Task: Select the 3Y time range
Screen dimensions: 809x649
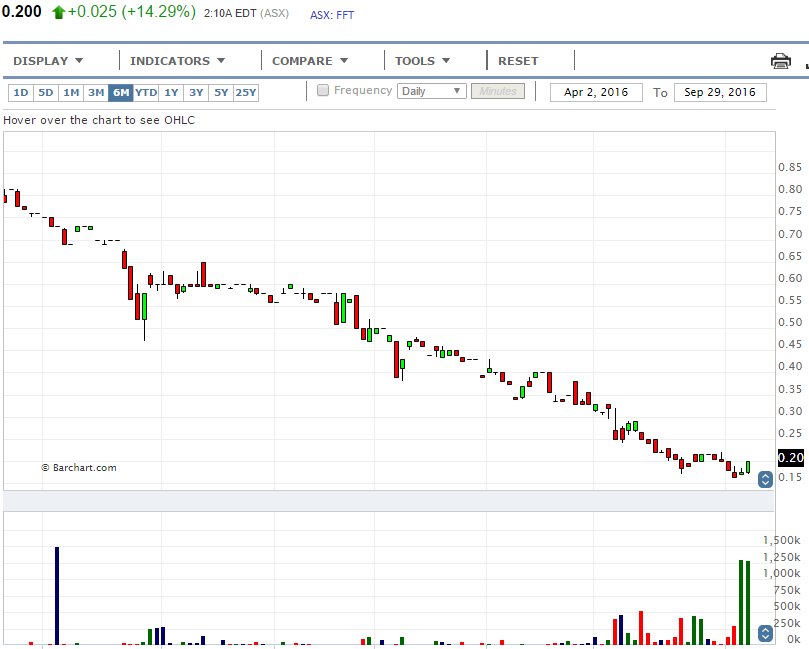Action: point(196,93)
